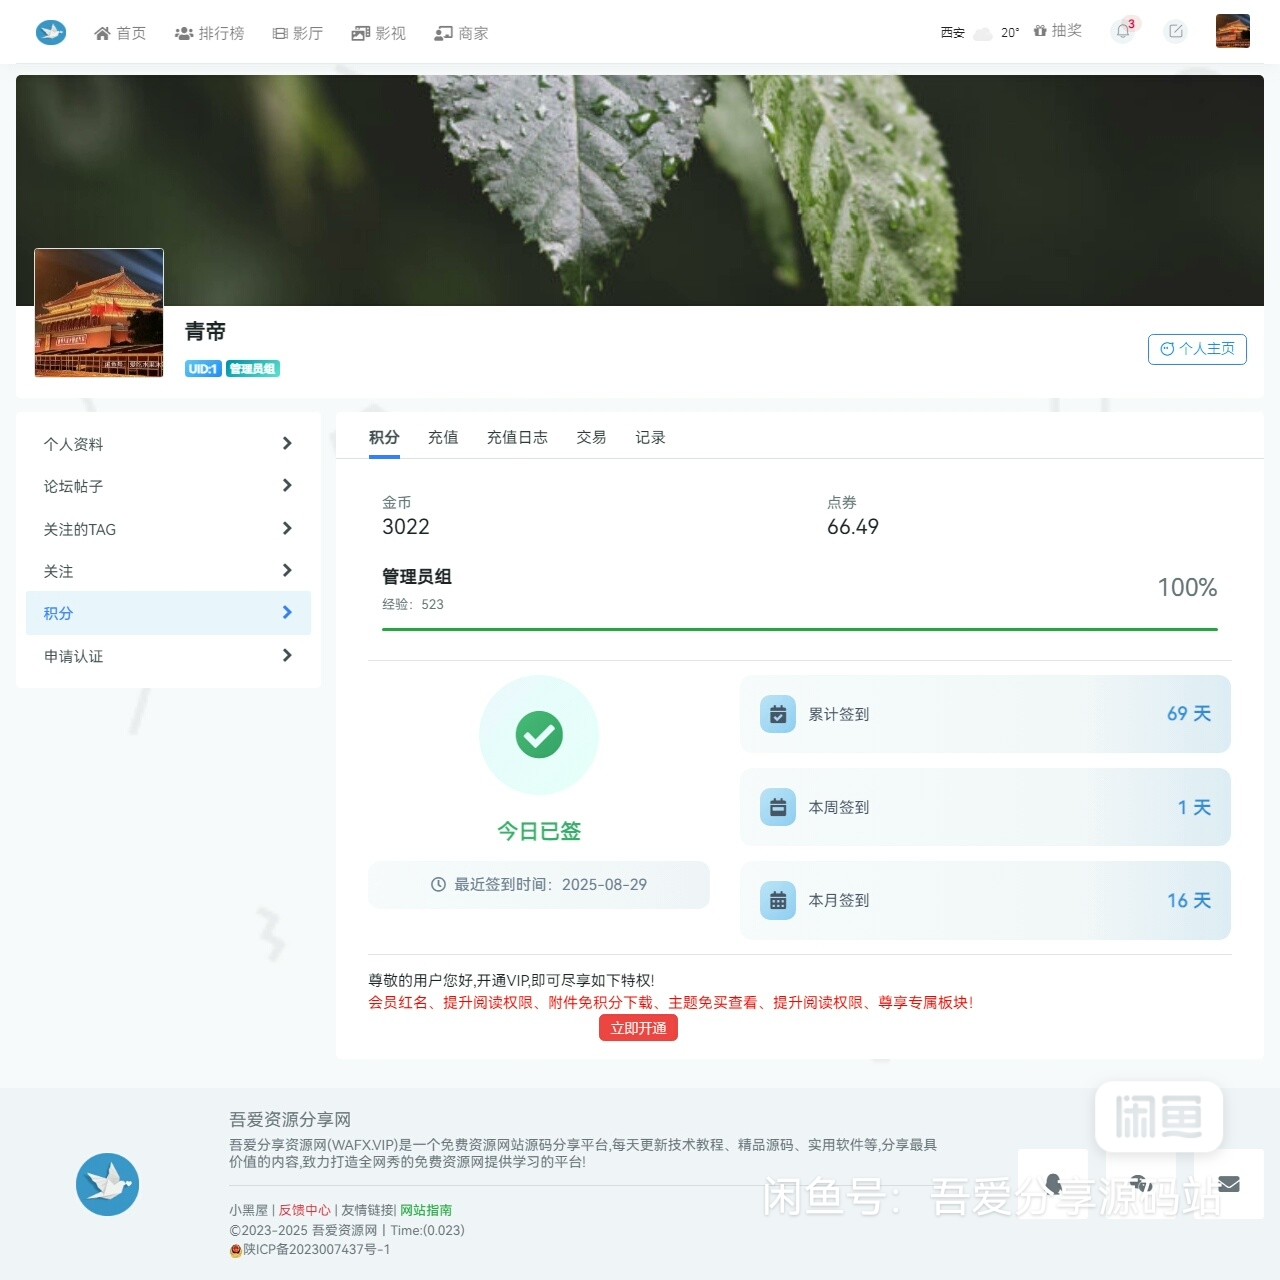This screenshot has width=1280, height=1280.
Task: Click the mail envelope icon in footer
Action: (1229, 1184)
